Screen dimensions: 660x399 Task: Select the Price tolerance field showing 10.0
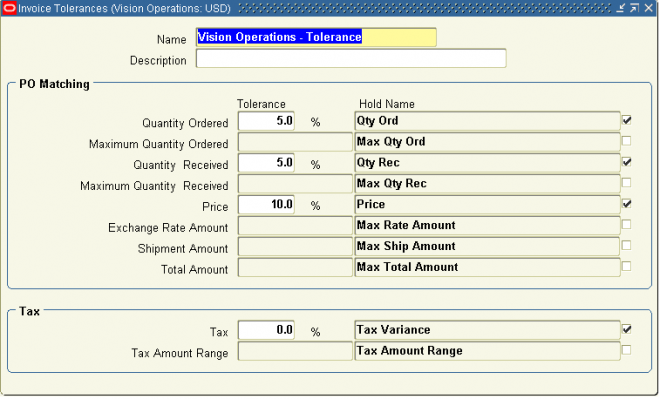pyautogui.click(x=266, y=205)
